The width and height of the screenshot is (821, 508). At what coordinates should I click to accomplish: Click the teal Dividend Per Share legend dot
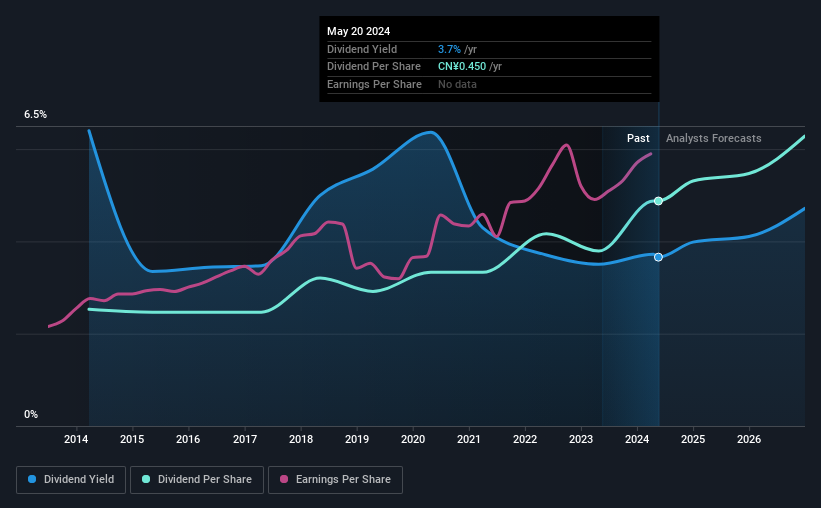146,479
